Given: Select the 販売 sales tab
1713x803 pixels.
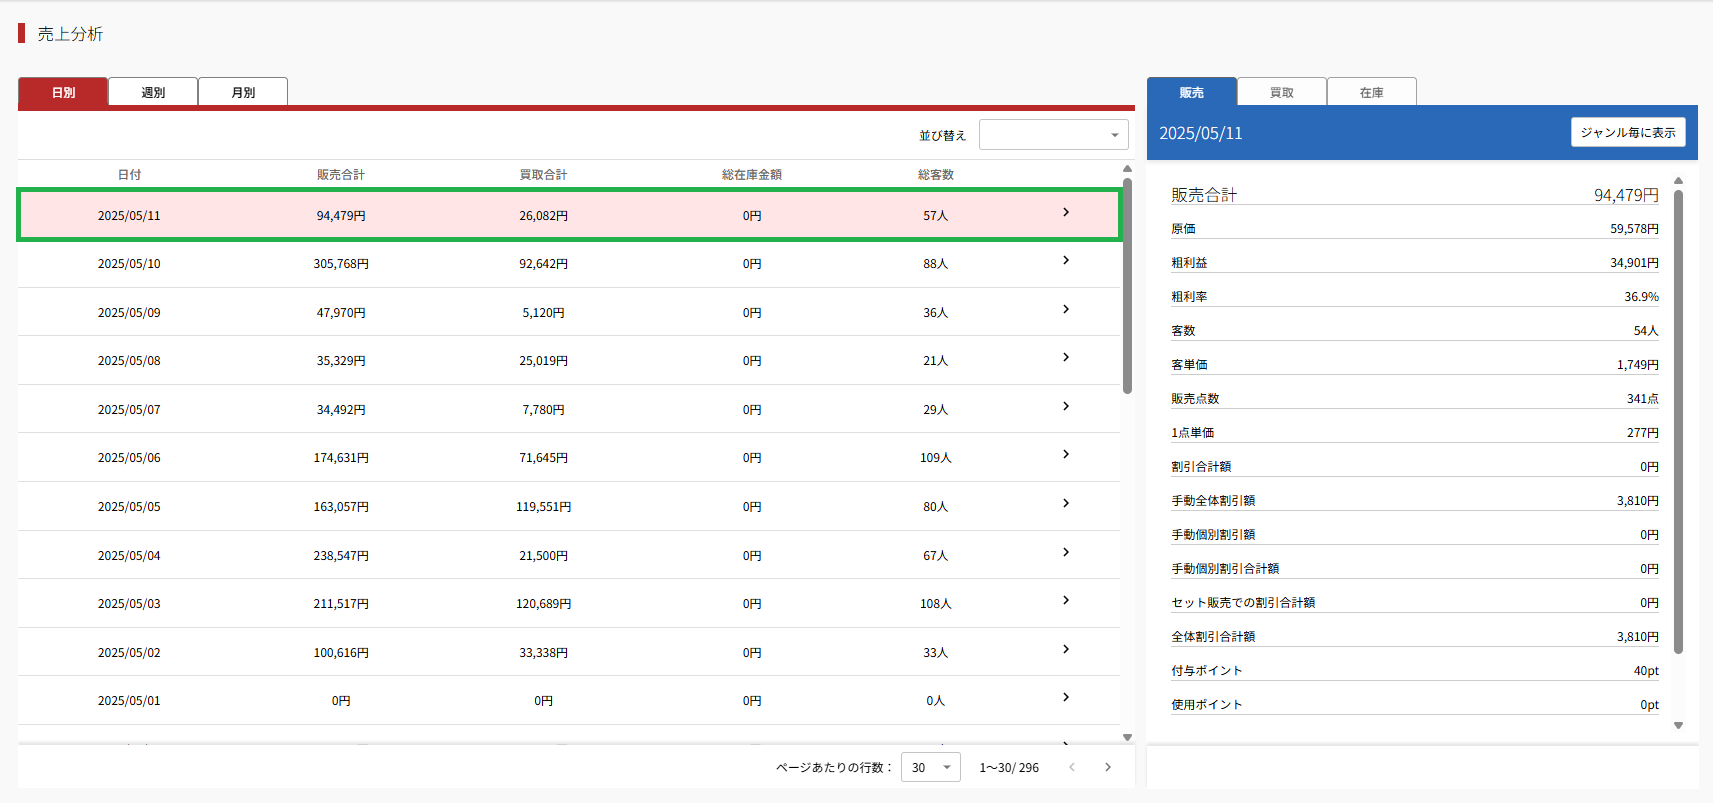Looking at the screenshot, I should pos(1192,92).
